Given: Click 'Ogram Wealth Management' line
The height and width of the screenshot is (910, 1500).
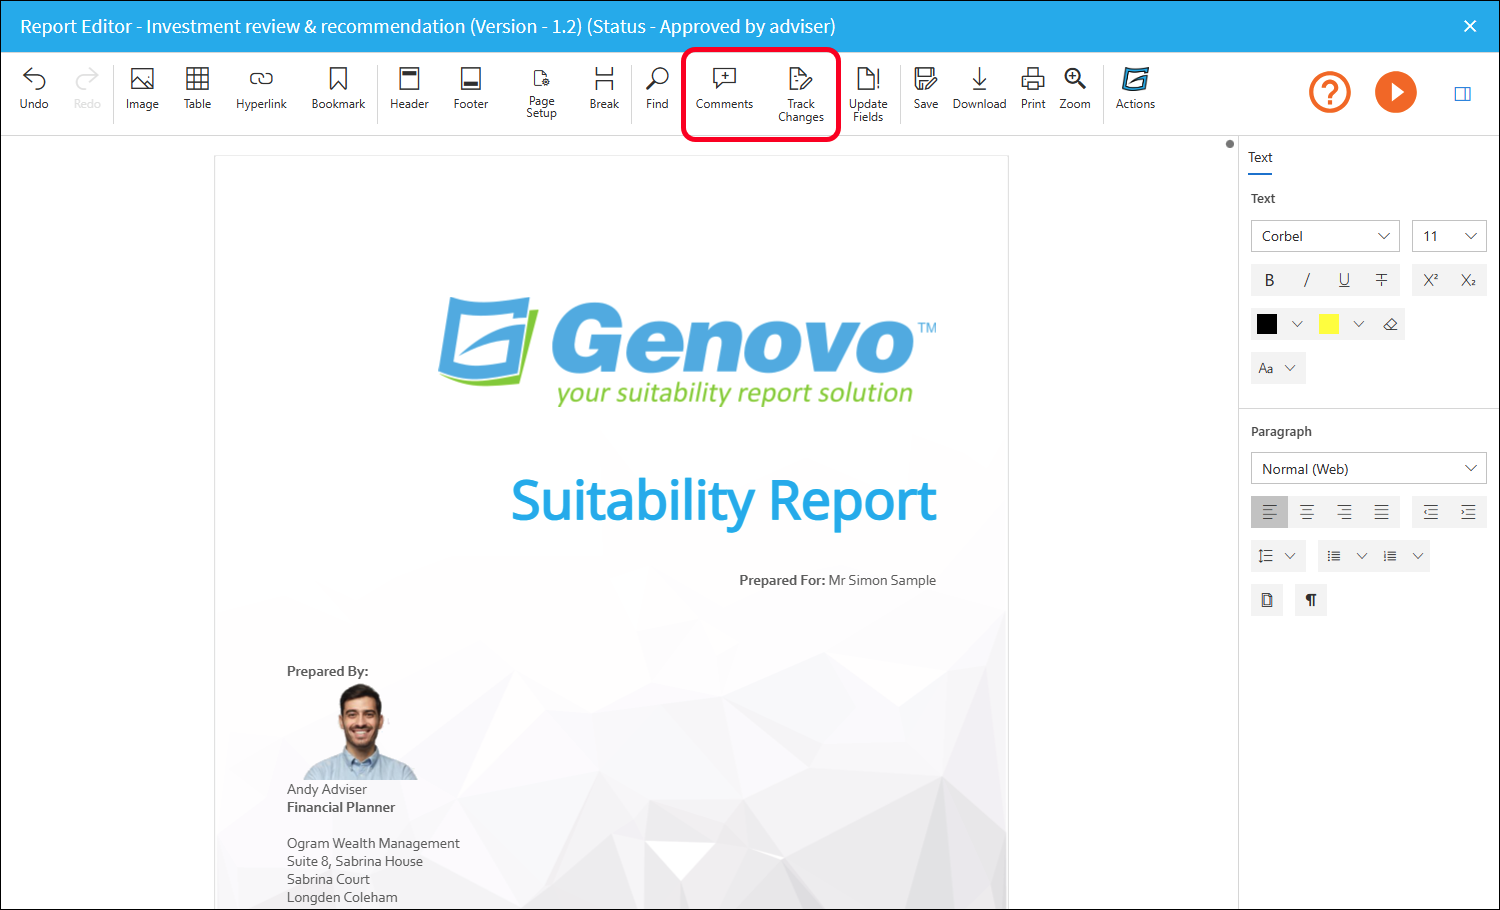Looking at the screenshot, I should click(373, 843).
